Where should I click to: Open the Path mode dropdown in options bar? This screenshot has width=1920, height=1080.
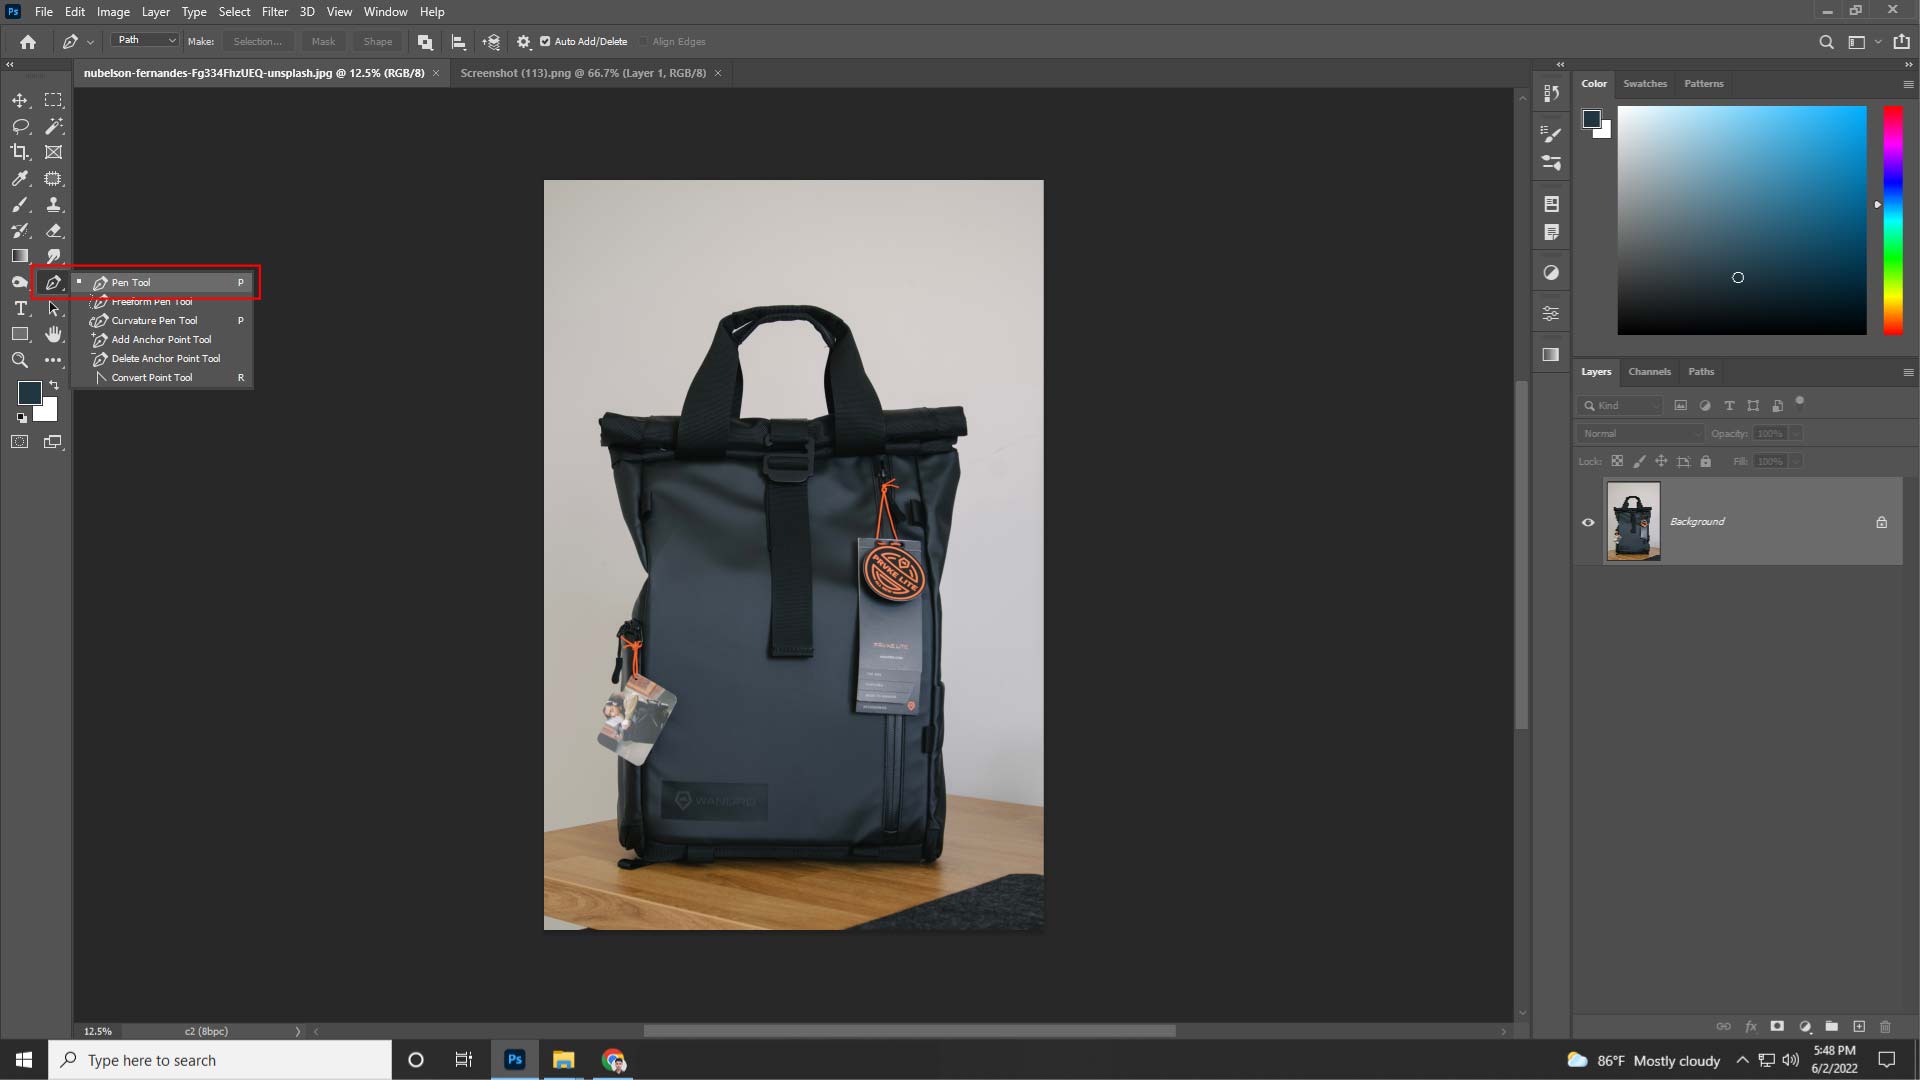pyautogui.click(x=144, y=39)
